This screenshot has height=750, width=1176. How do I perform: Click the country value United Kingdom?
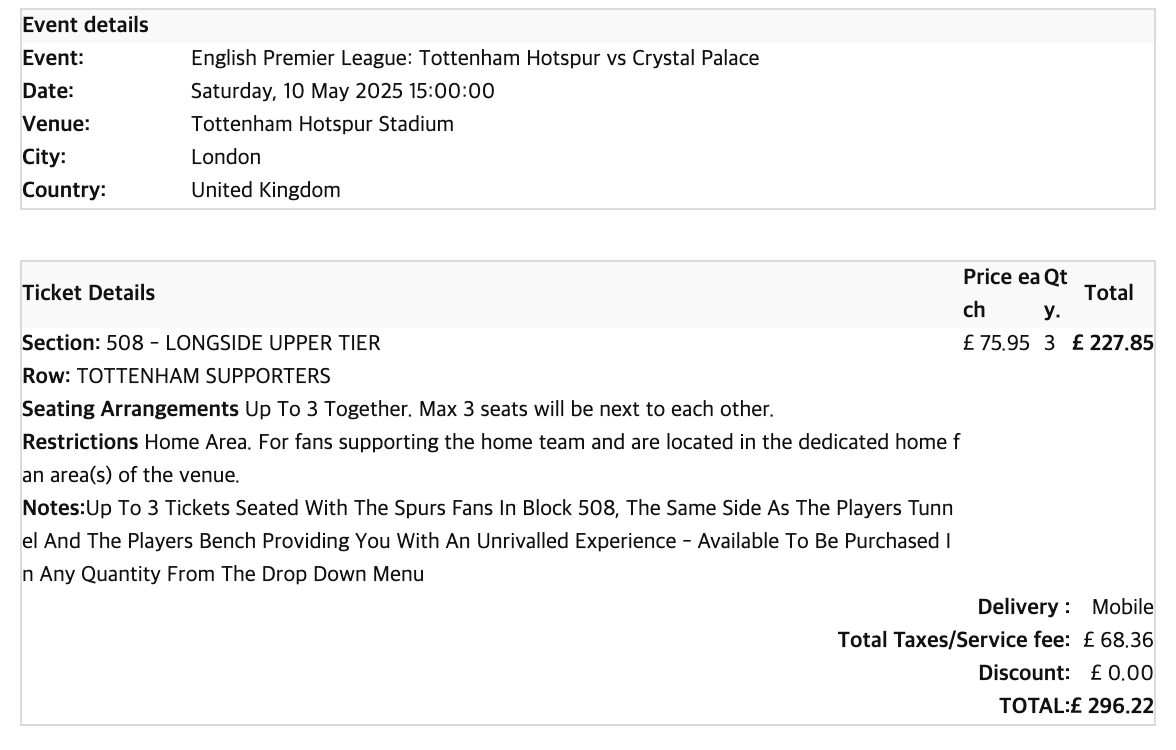click(x=266, y=190)
